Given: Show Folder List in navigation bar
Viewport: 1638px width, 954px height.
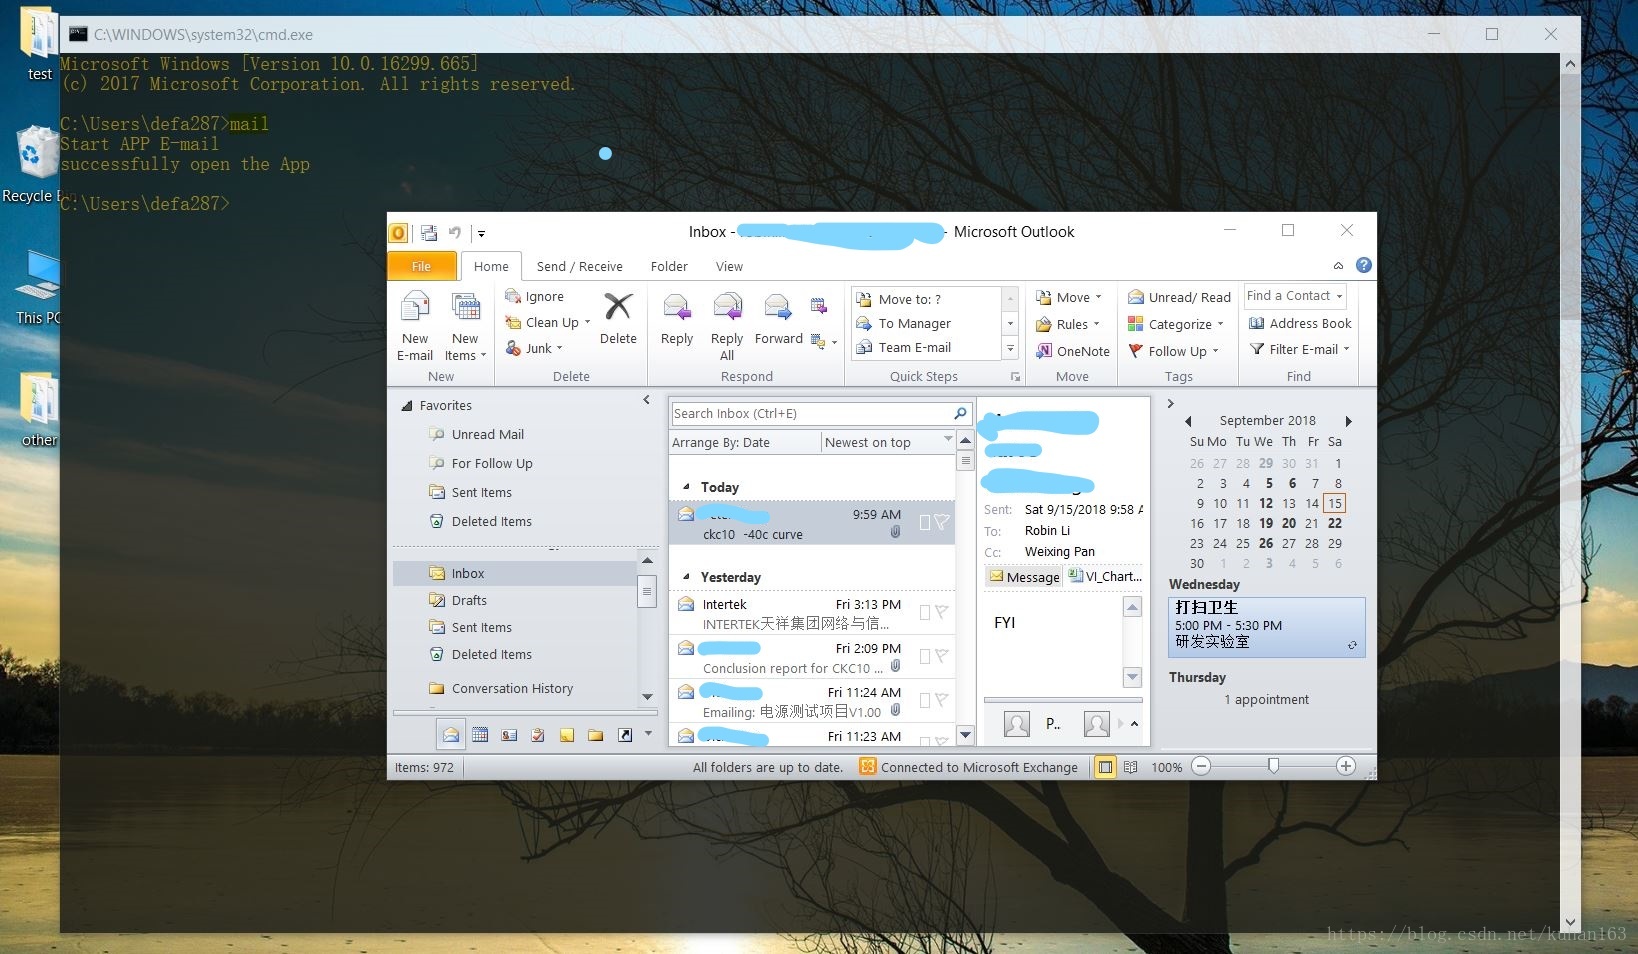Looking at the screenshot, I should 596,735.
